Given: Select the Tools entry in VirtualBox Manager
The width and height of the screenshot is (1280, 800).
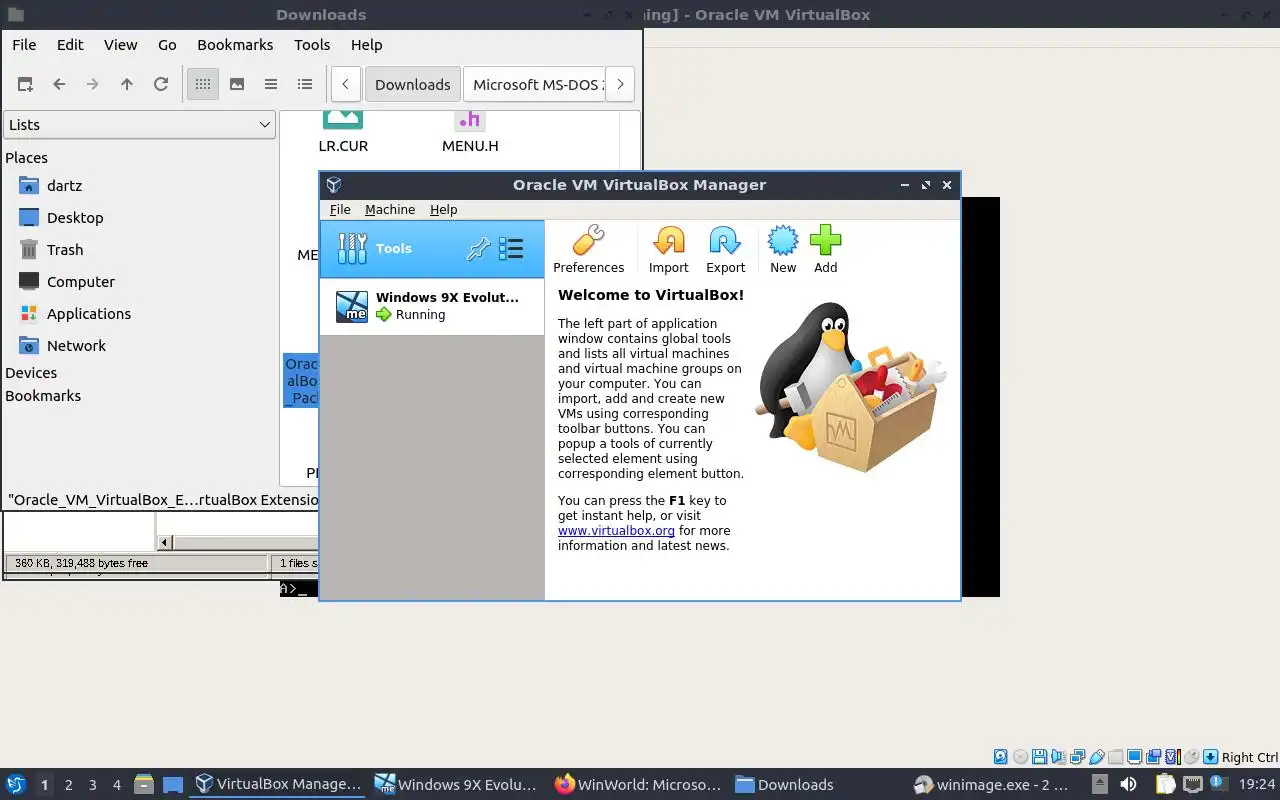Looking at the screenshot, I should [x=432, y=249].
